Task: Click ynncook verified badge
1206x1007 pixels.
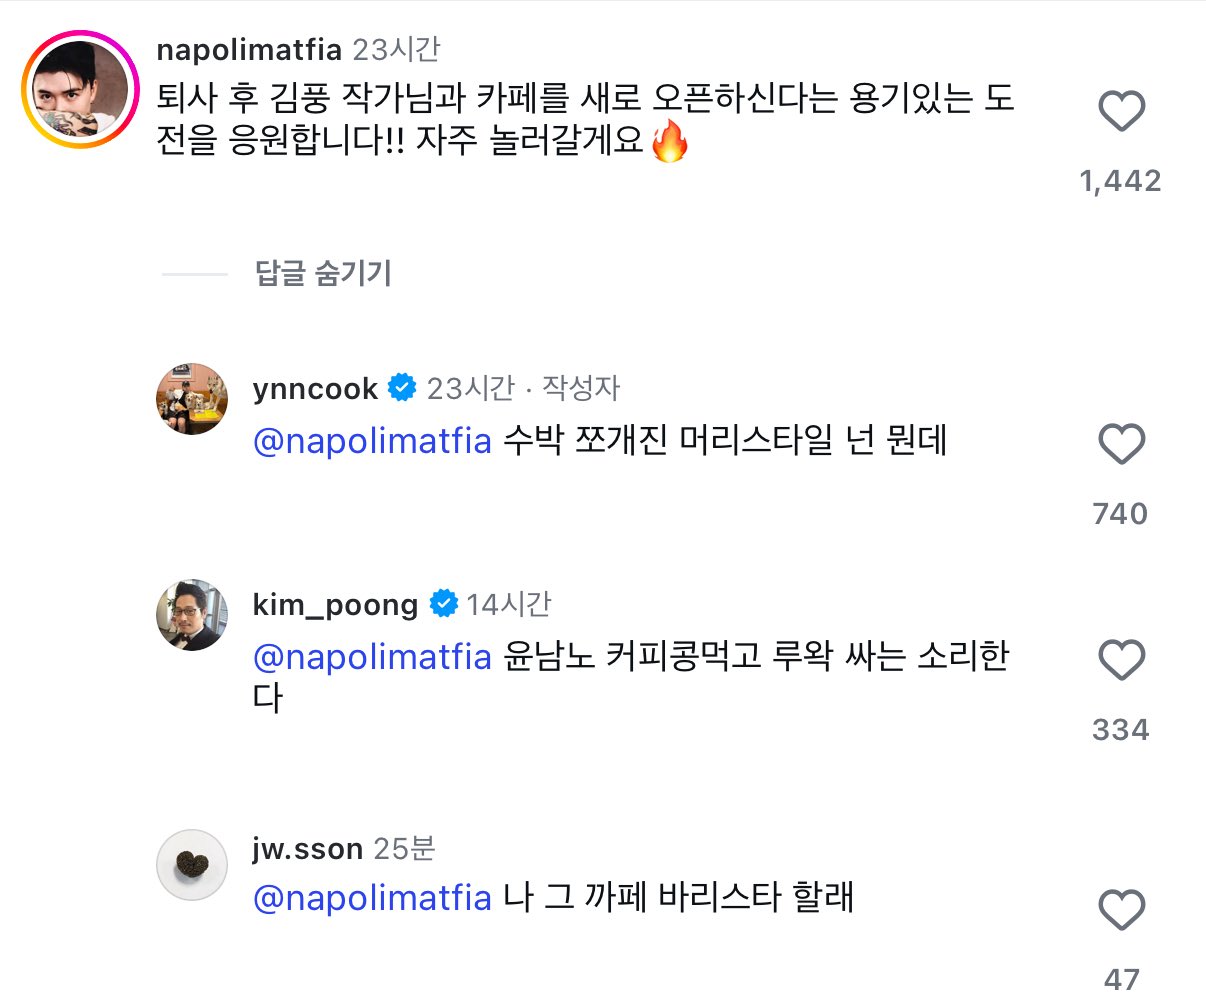Action: click(402, 388)
